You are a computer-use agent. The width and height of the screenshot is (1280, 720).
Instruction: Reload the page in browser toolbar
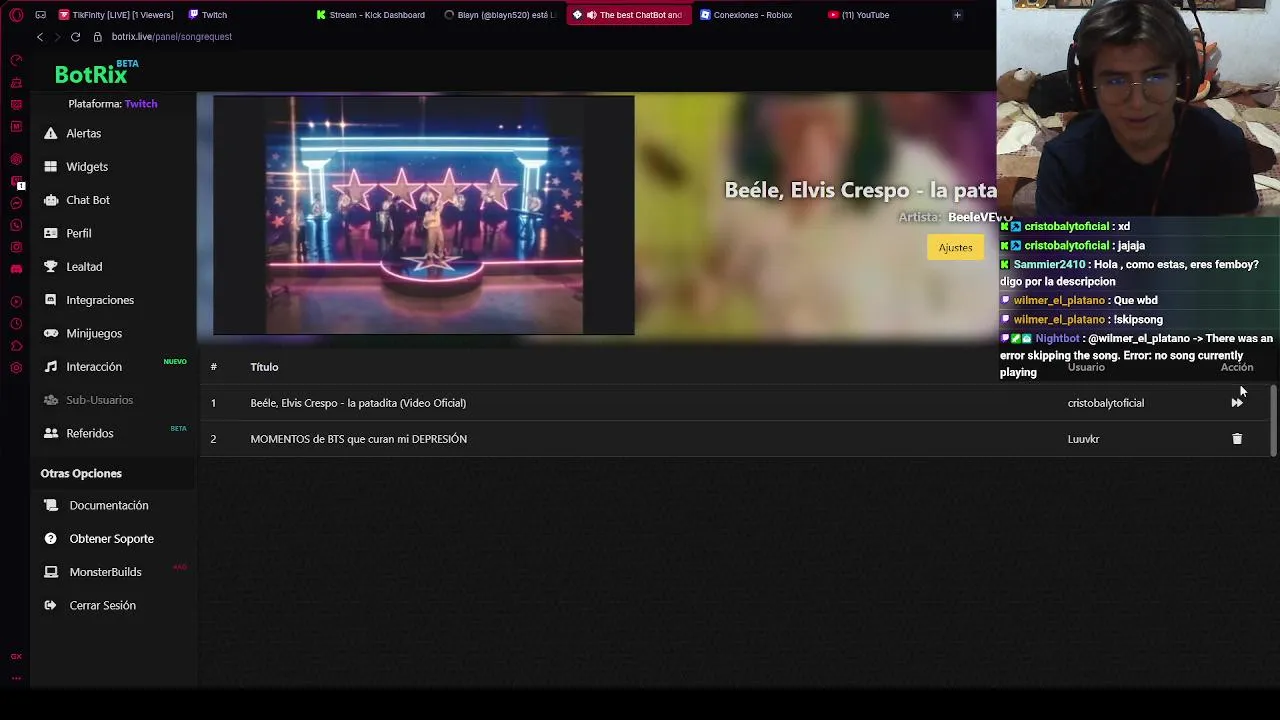coord(75,37)
